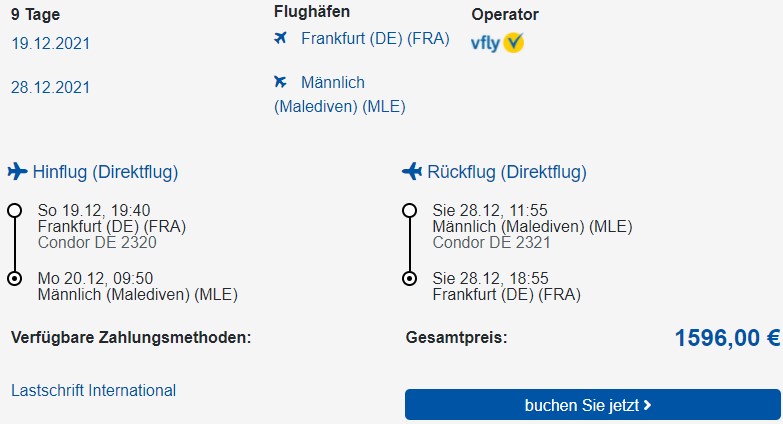
Task: Click the Rückflug airplane icon
Action: 412,171
